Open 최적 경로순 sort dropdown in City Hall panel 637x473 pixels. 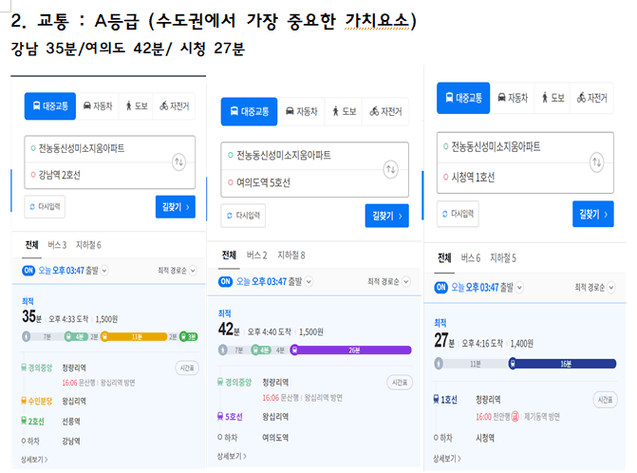pyautogui.click(x=595, y=288)
